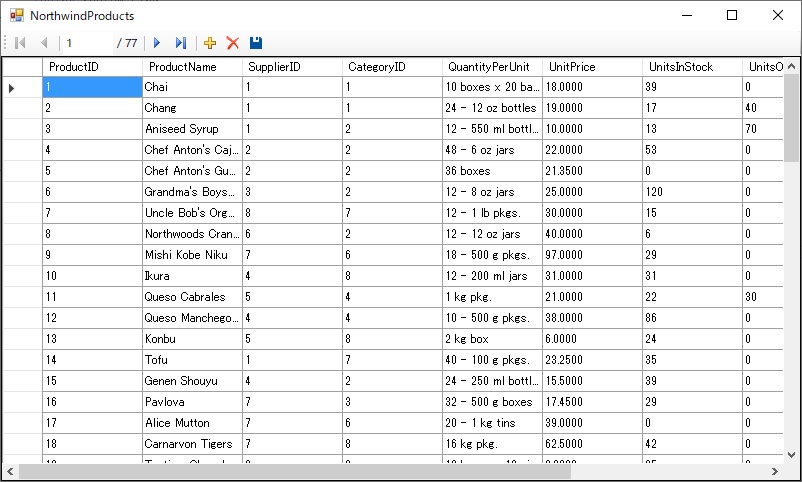Select the Pavlova product name cell

tap(192, 402)
